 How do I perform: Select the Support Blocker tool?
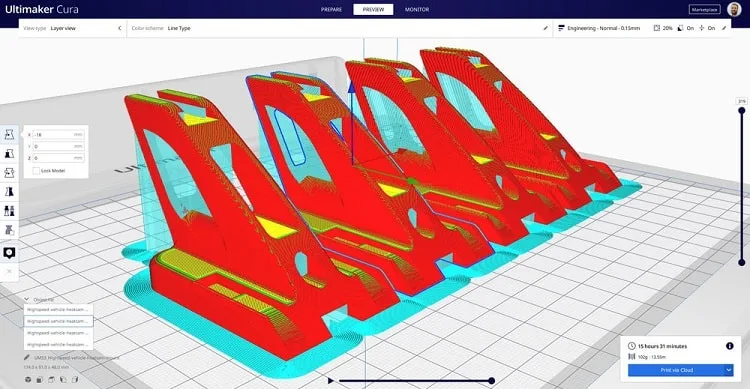tap(9, 230)
